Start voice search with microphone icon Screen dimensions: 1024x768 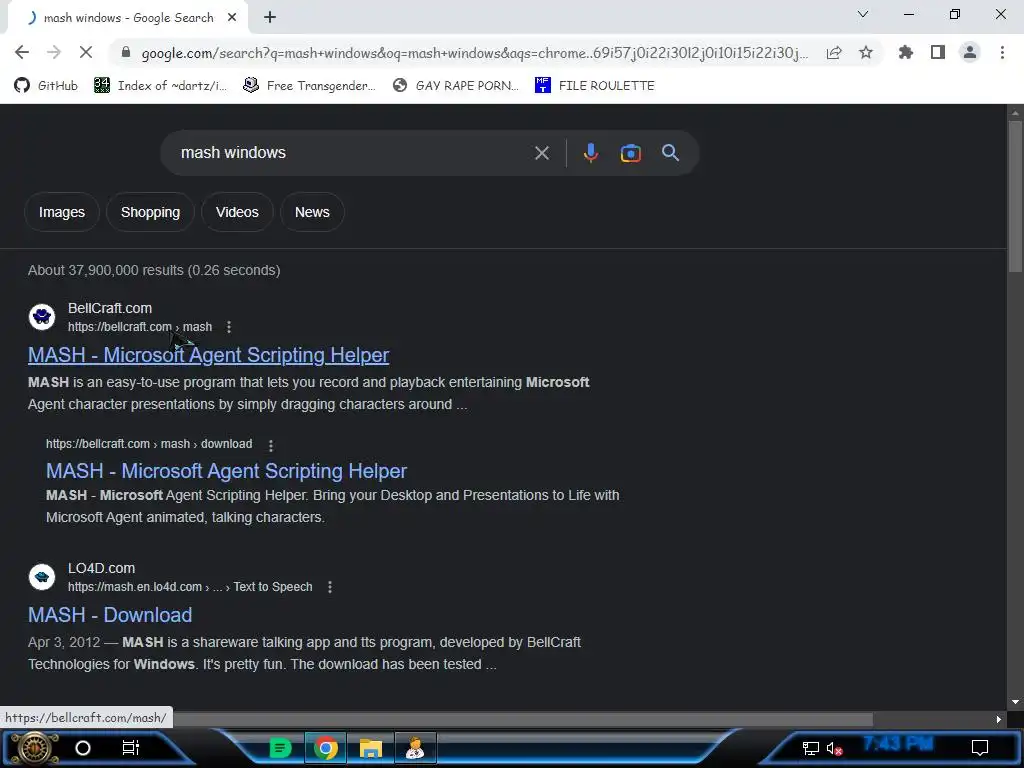pos(590,153)
